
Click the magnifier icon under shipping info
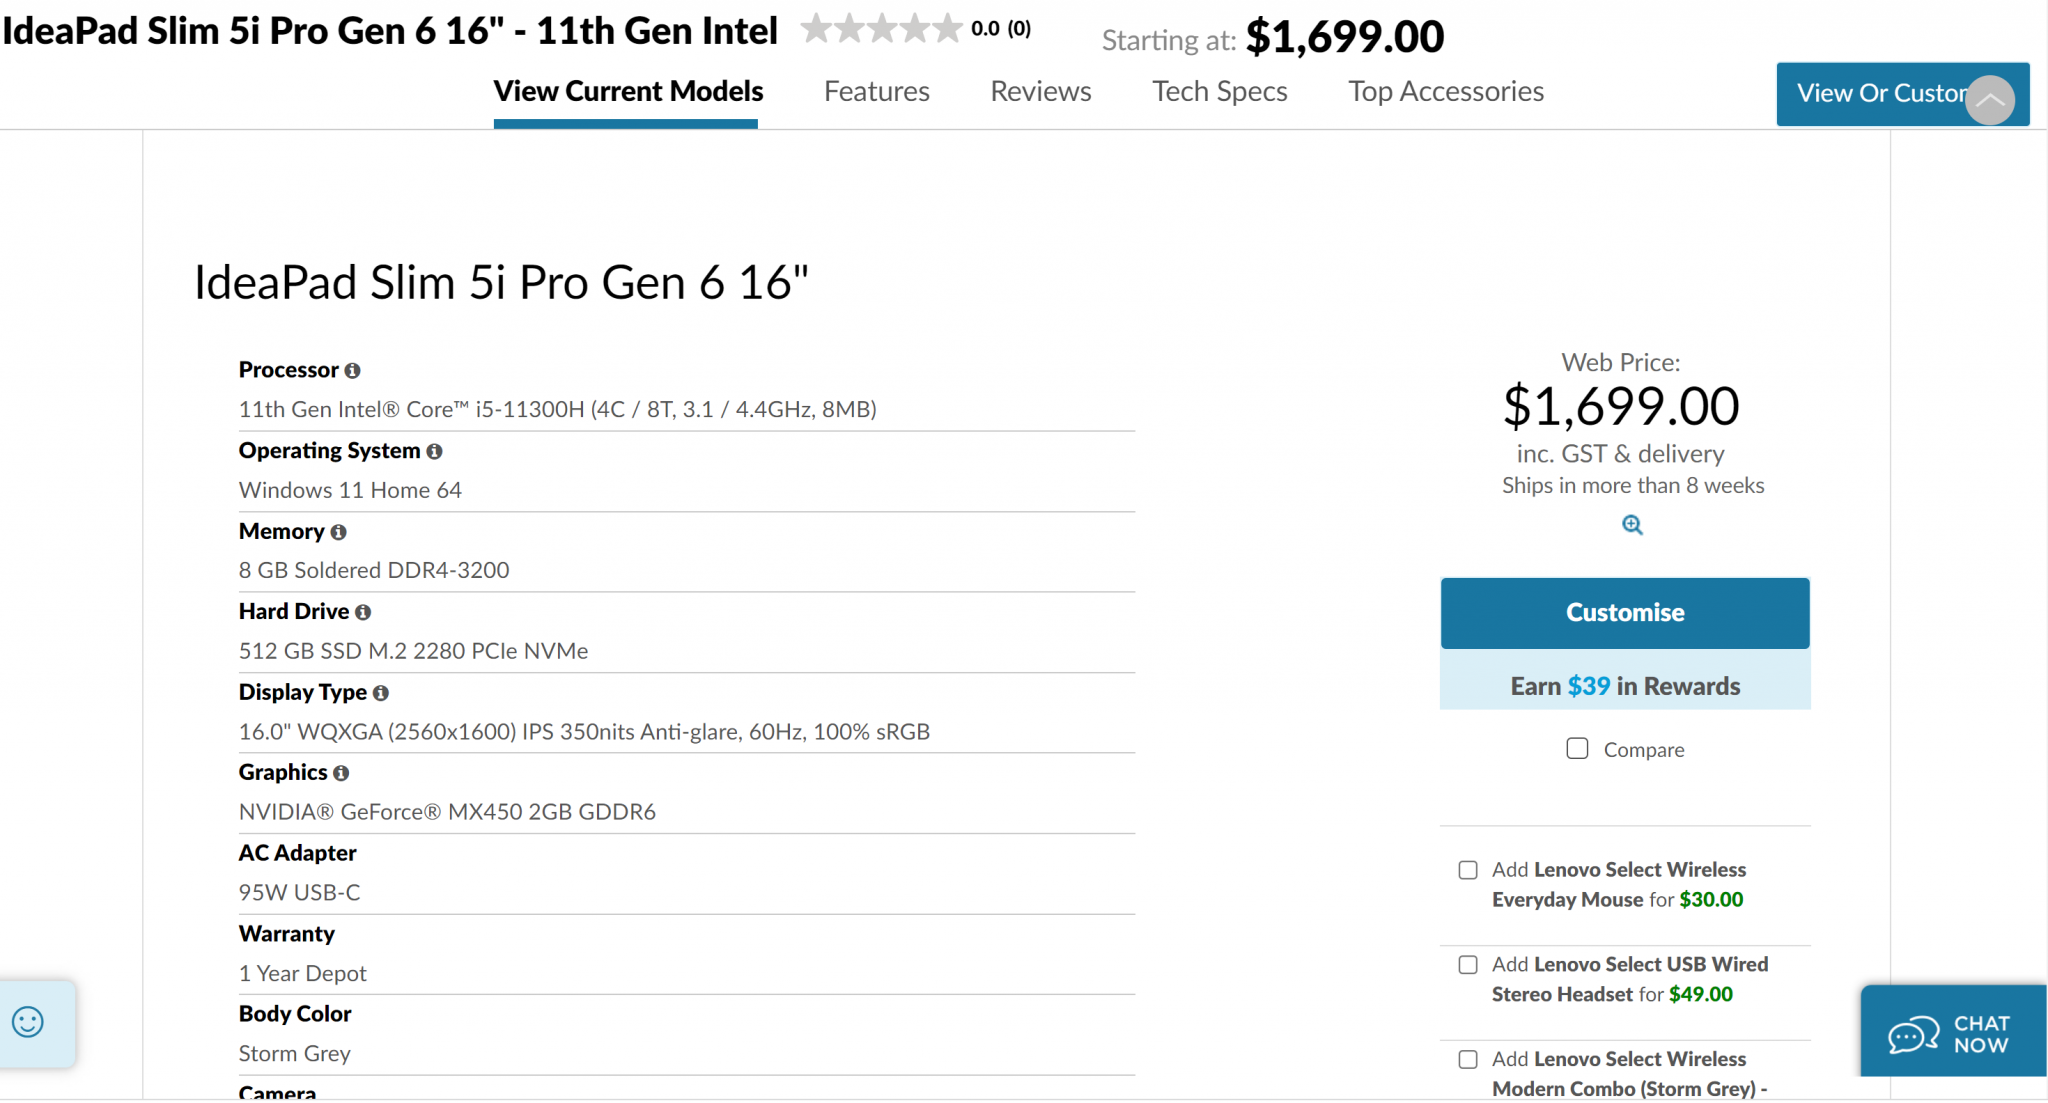tap(1632, 525)
